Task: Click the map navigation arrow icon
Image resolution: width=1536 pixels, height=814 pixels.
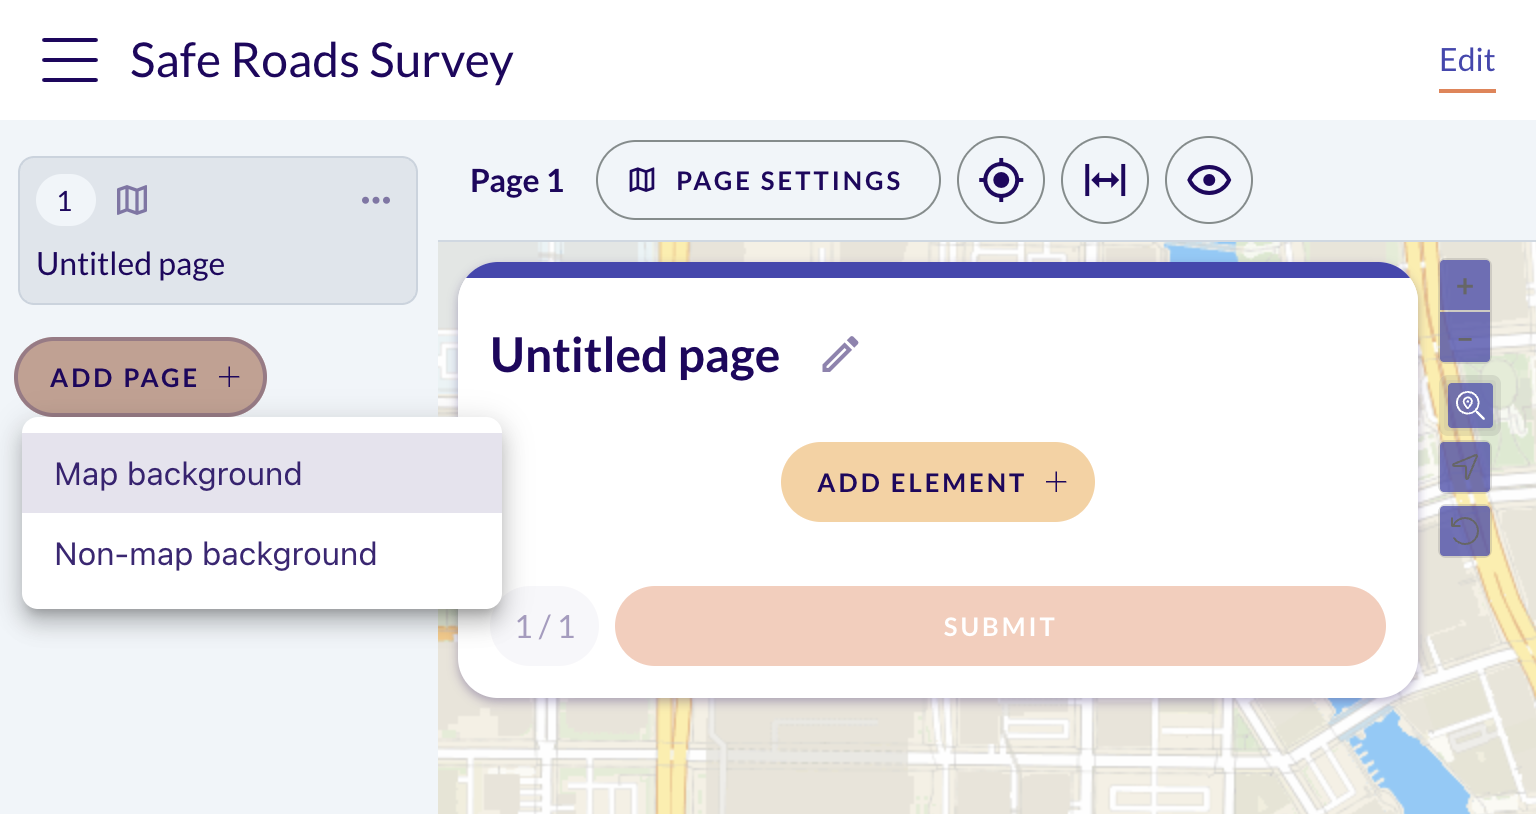Action: [1465, 467]
